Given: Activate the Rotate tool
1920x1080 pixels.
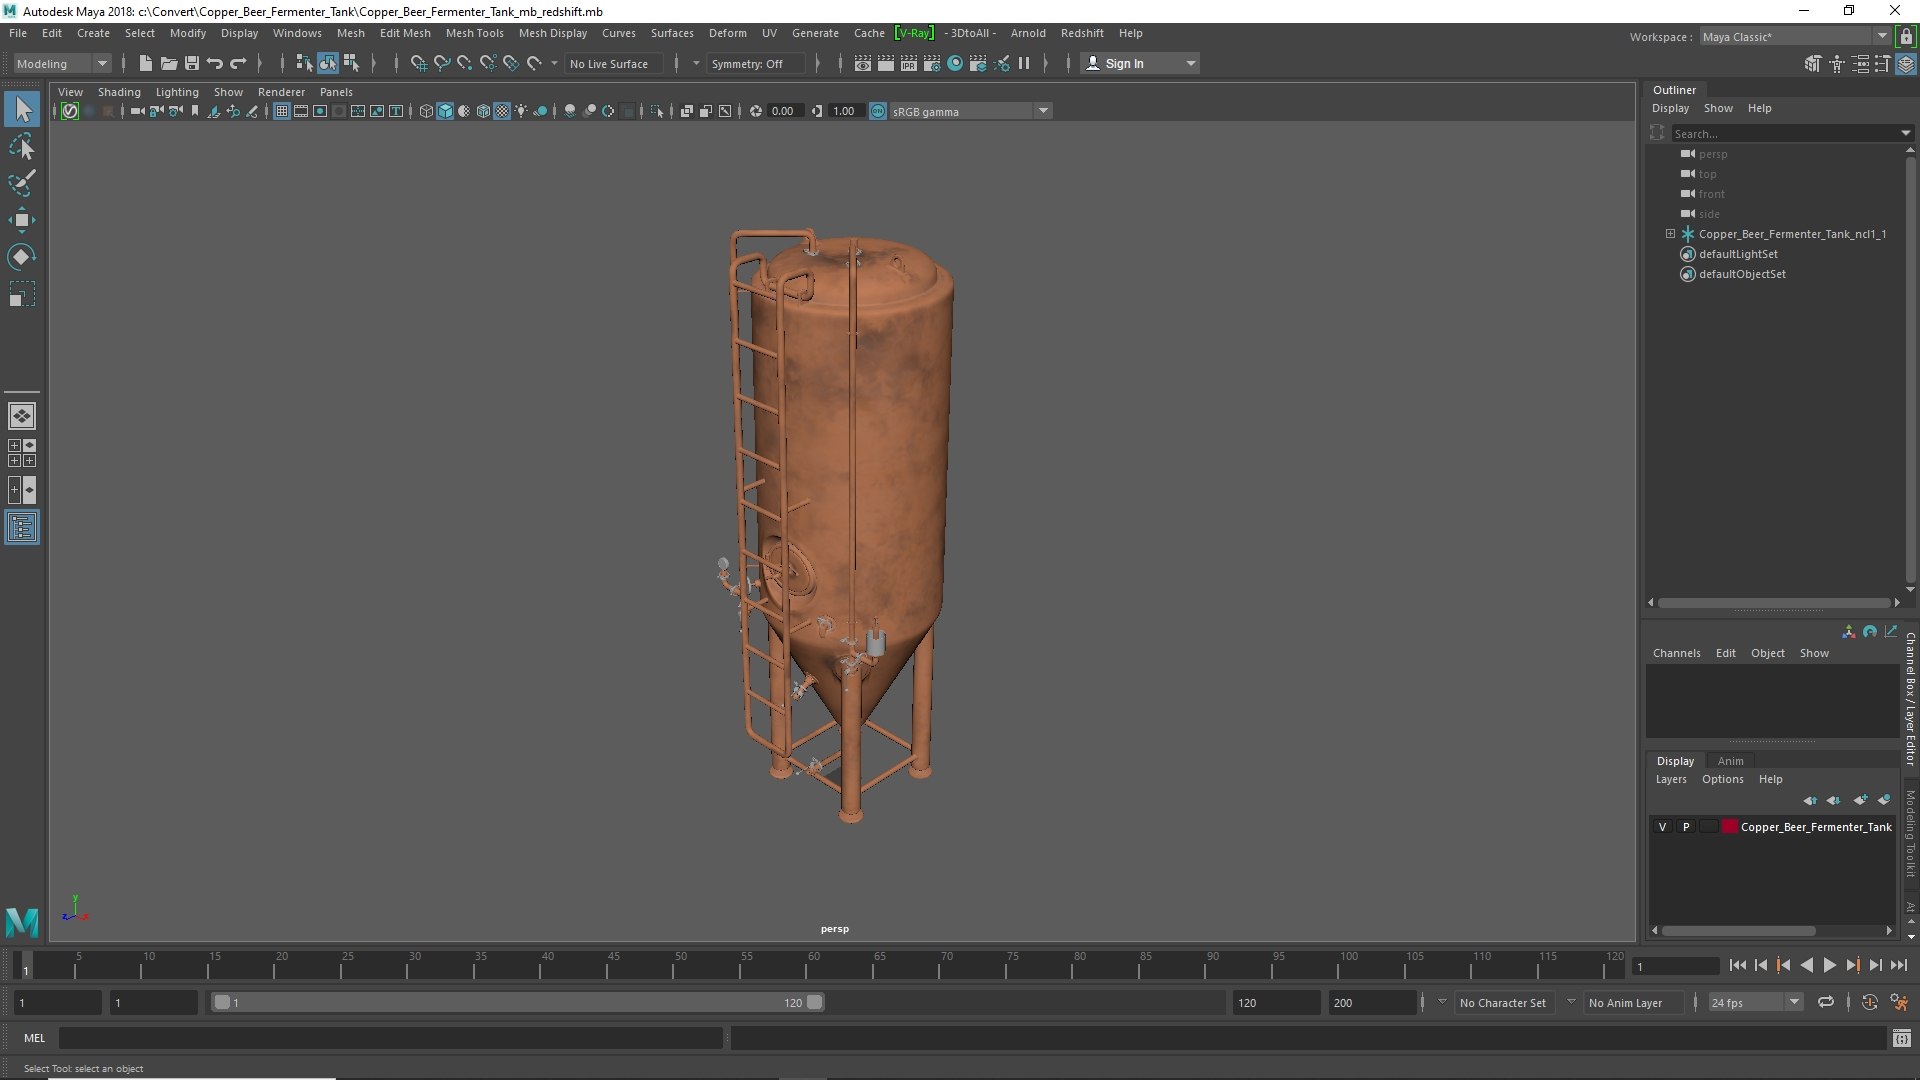Looking at the screenshot, I should tap(22, 257).
